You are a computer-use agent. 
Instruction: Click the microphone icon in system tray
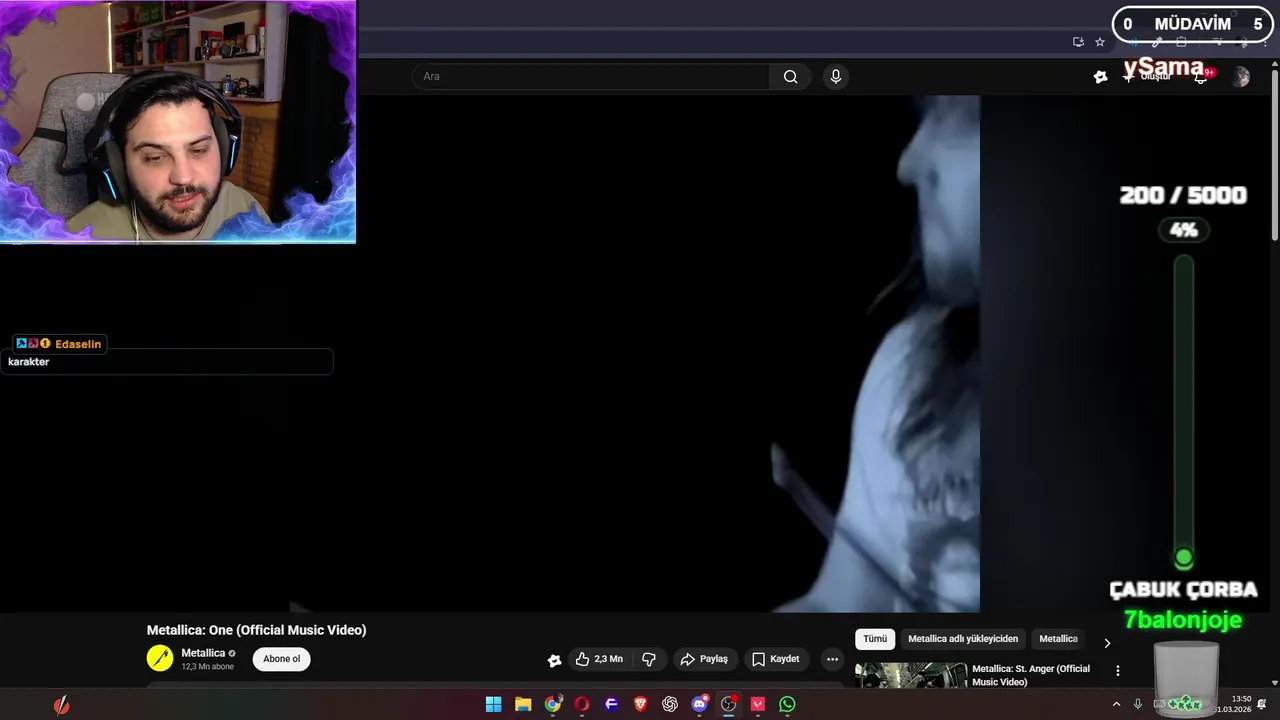click(1138, 704)
